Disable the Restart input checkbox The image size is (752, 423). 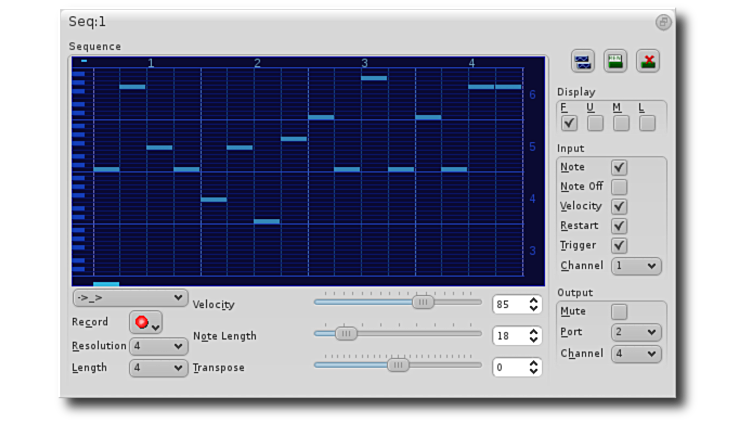619,226
